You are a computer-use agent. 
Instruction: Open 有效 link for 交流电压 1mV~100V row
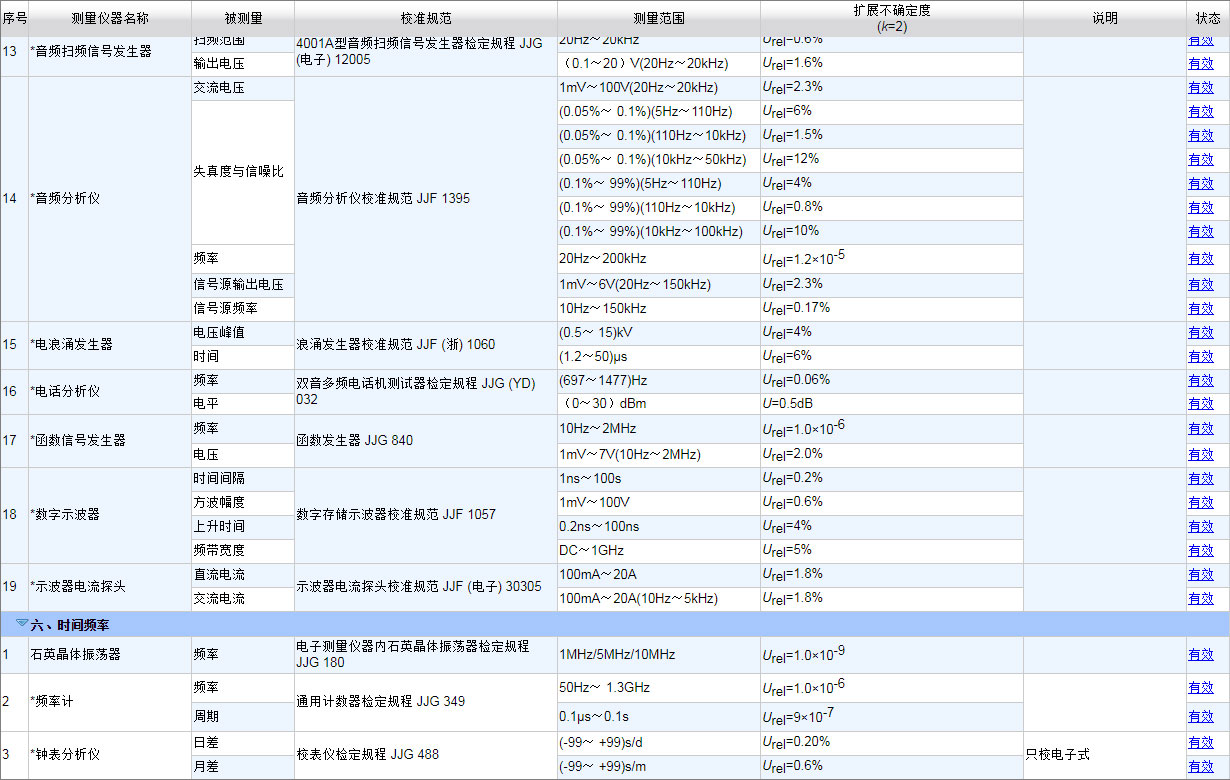tap(1200, 87)
